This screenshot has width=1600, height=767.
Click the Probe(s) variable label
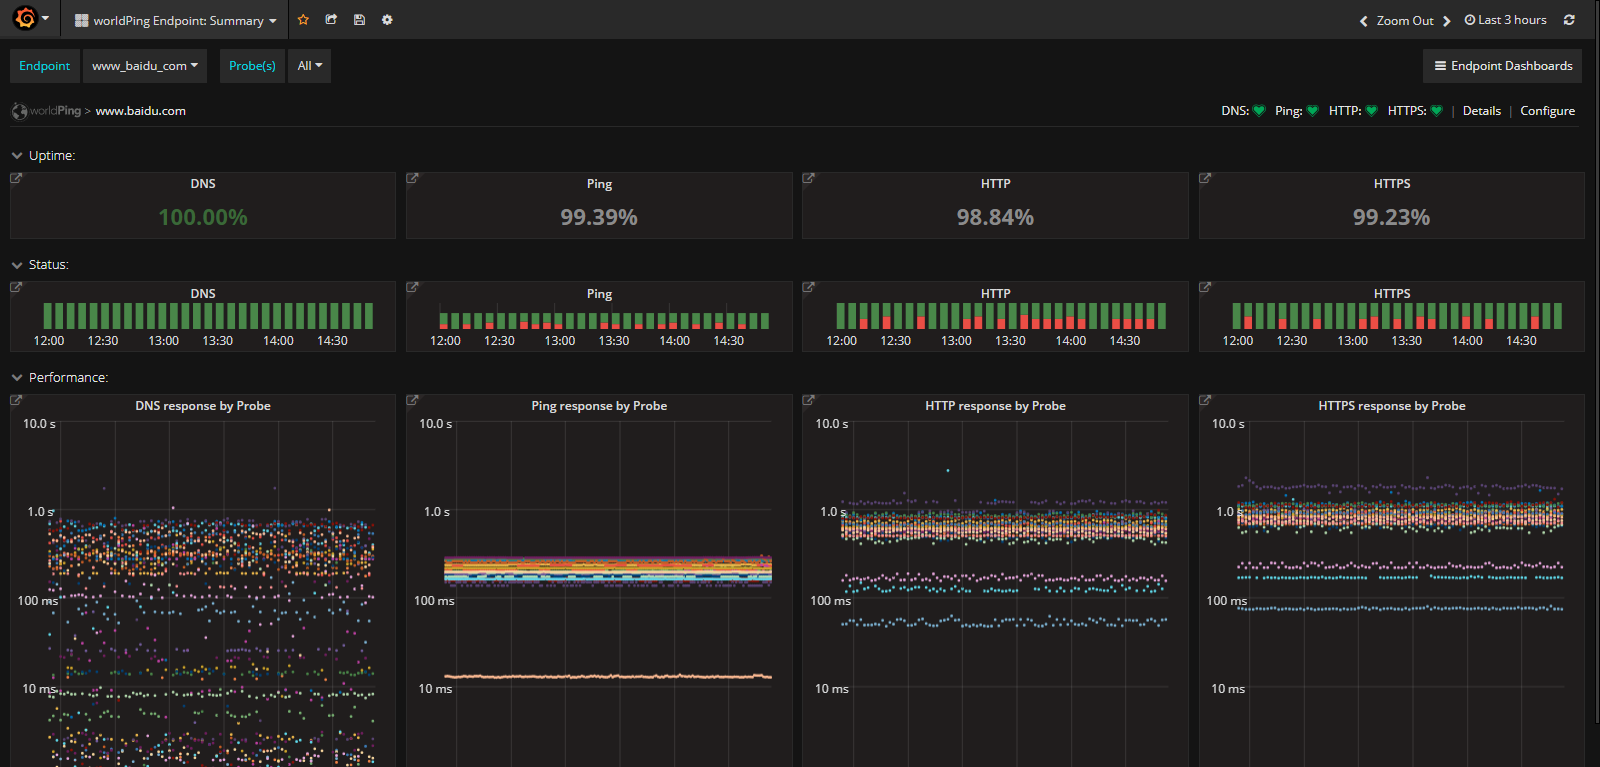click(252, 66)
